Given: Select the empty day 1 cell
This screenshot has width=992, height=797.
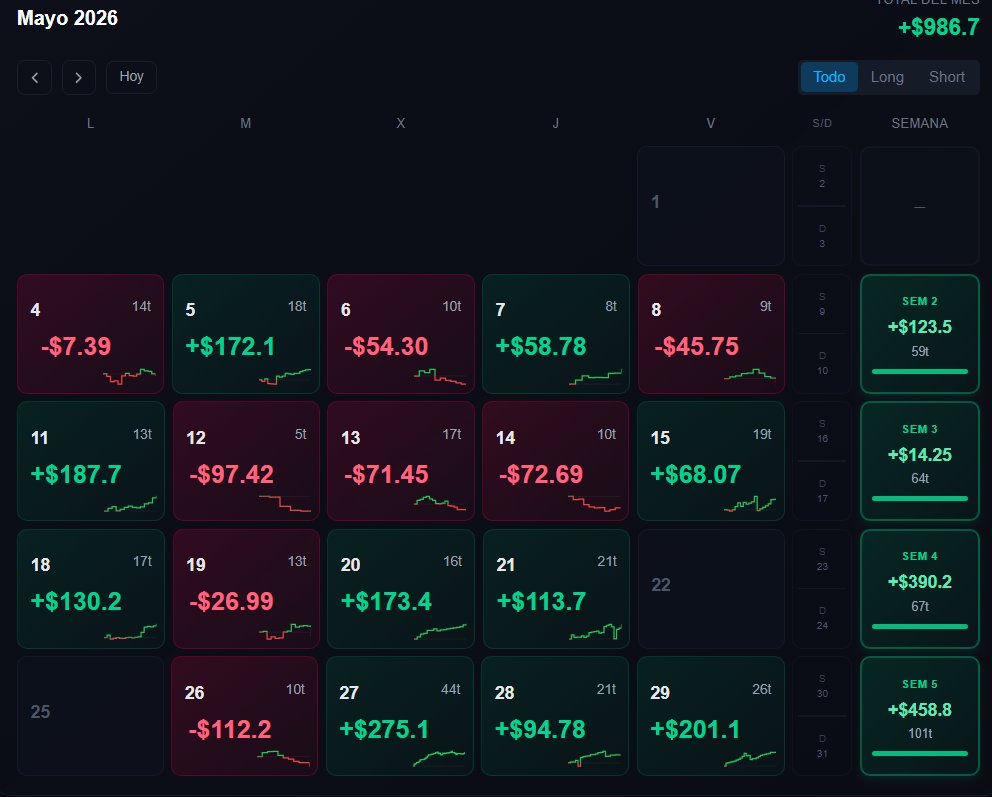Looking at the screenshot, I should (x=711, y=206).
